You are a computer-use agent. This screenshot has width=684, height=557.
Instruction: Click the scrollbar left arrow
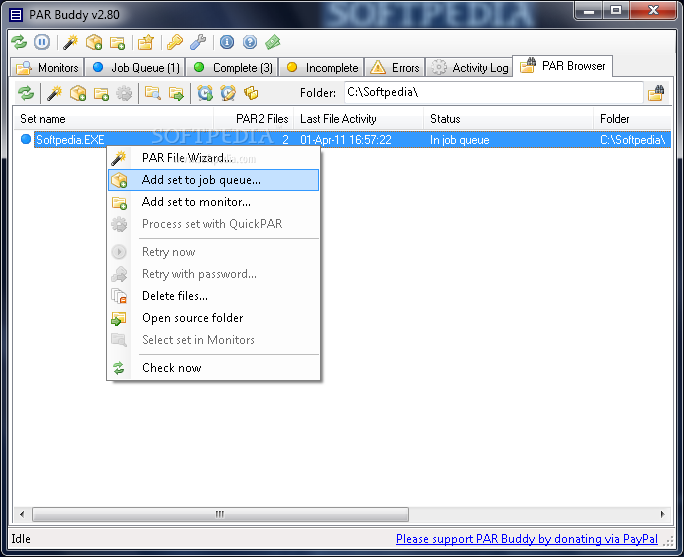22,514
